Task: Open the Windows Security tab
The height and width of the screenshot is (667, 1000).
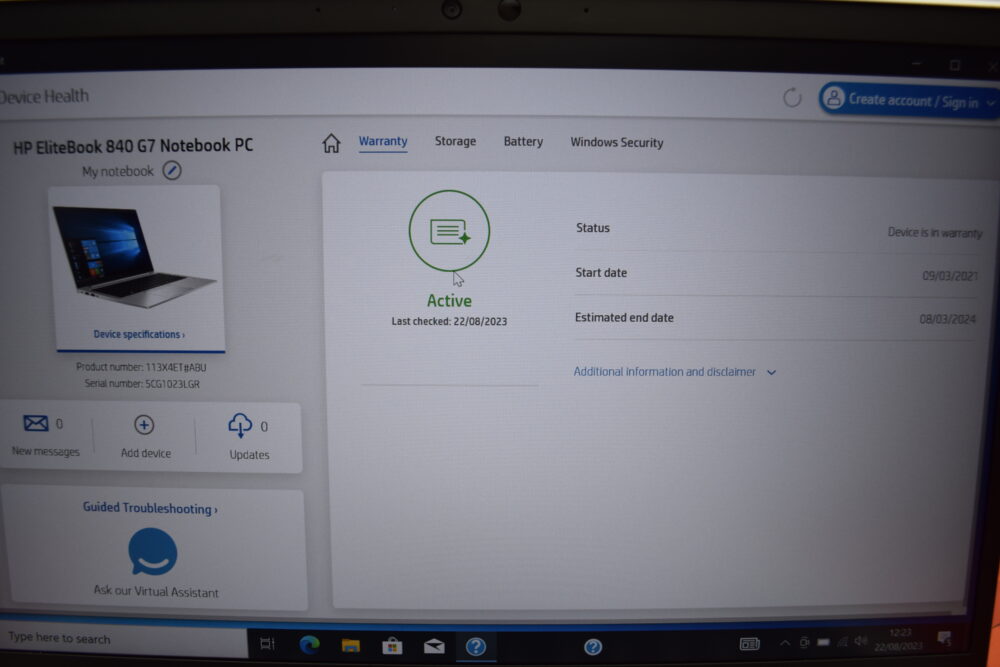Action: point(617,142)
